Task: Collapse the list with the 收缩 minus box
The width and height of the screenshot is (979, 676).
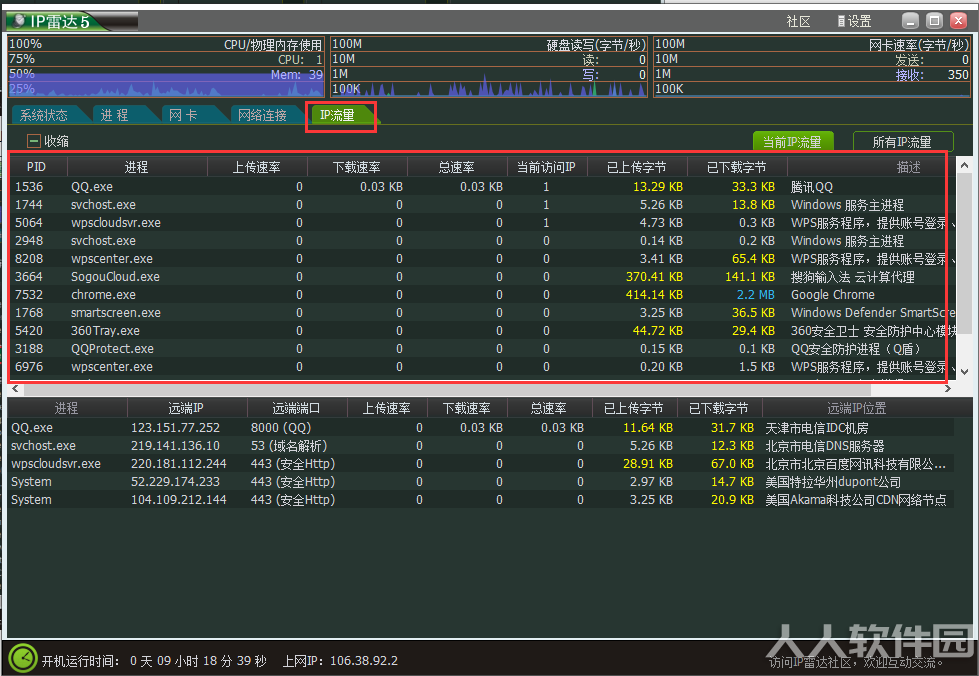Action: click(x=34, y=141)
